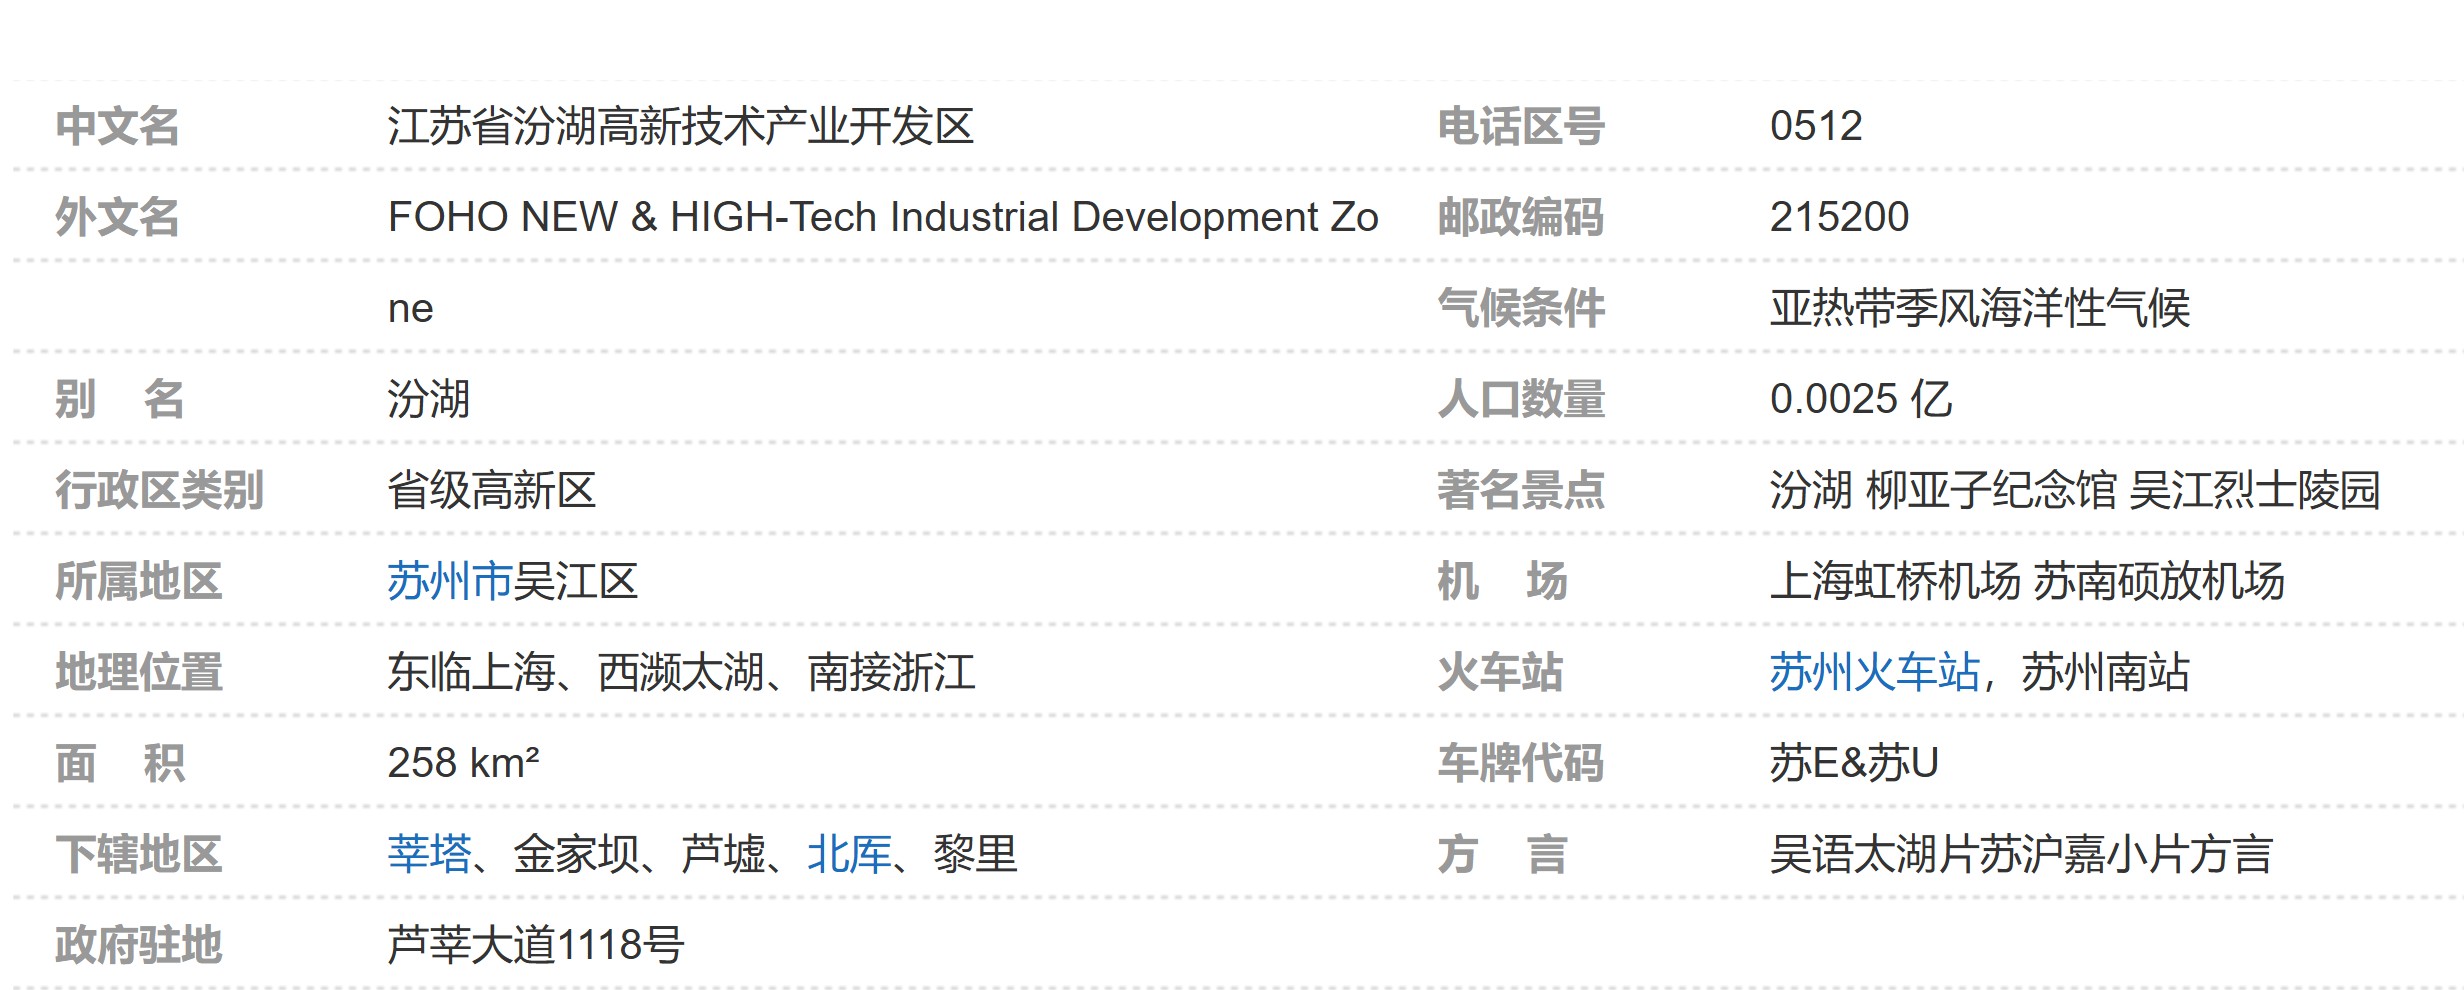This screenshot has height=990, width=2464.
Task: Click the text 上海虹桥机场
Action: [x=1895, y=581]
